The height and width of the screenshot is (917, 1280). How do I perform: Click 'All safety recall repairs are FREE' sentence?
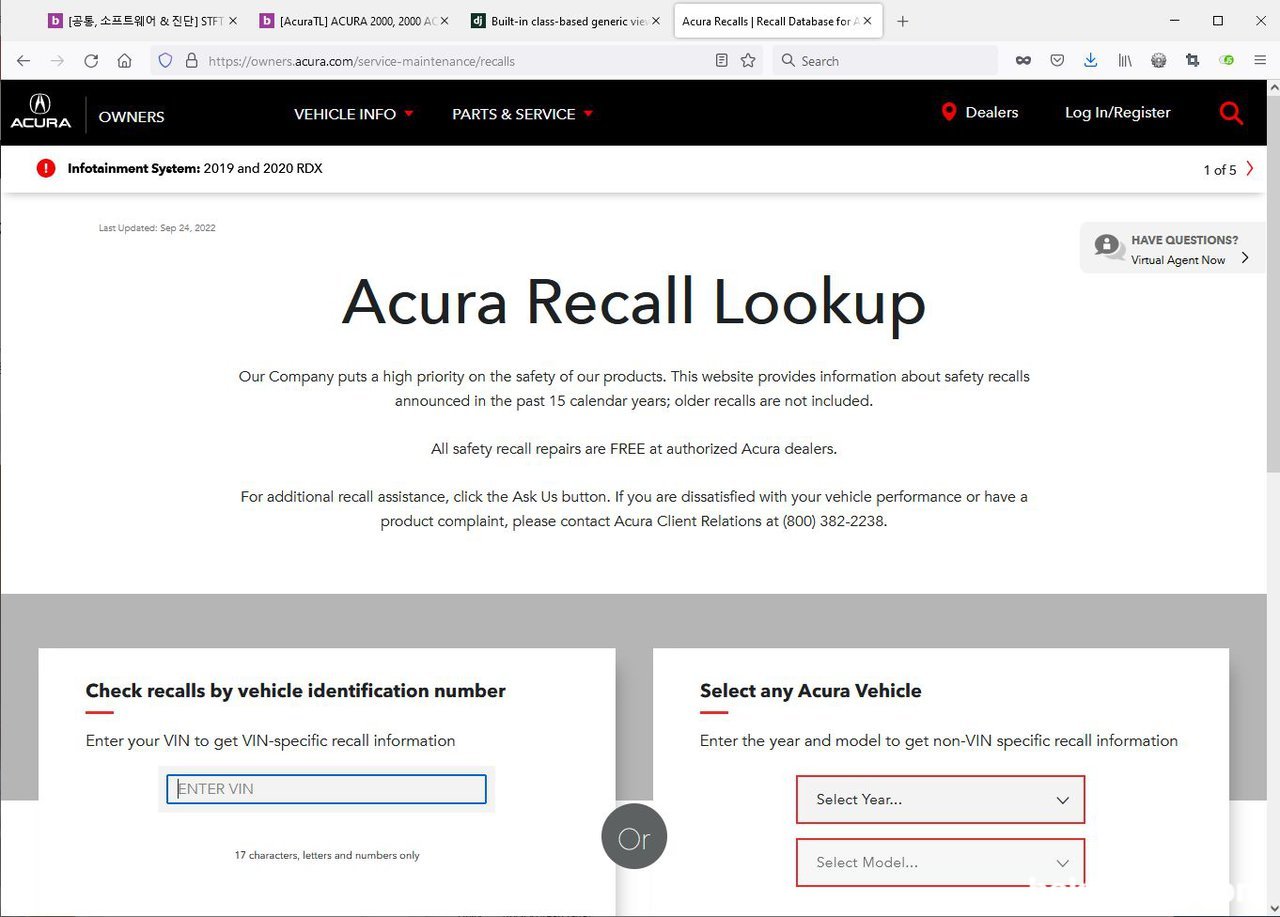pyautogui.click(x=634, y=449)
